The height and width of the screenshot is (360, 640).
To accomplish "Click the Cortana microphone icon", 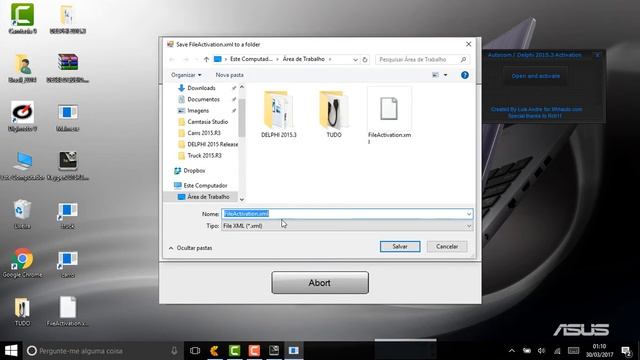I will 174,351.
